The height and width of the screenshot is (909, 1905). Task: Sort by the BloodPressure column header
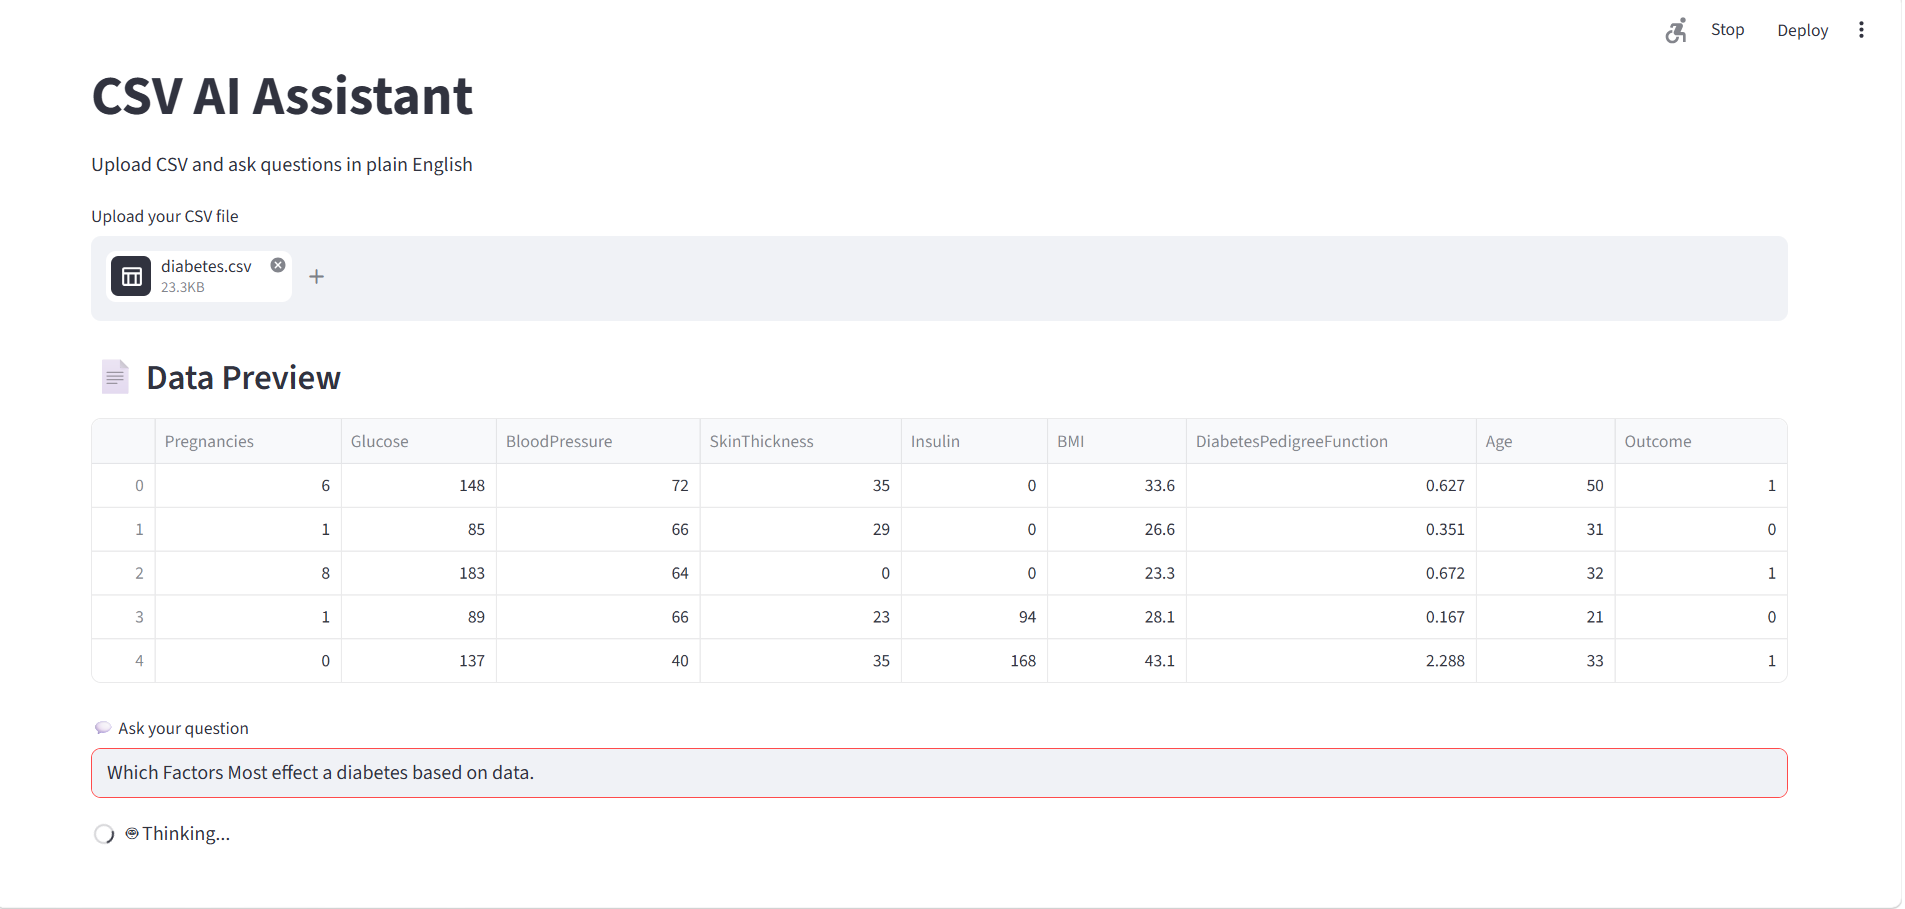point(598,441)
